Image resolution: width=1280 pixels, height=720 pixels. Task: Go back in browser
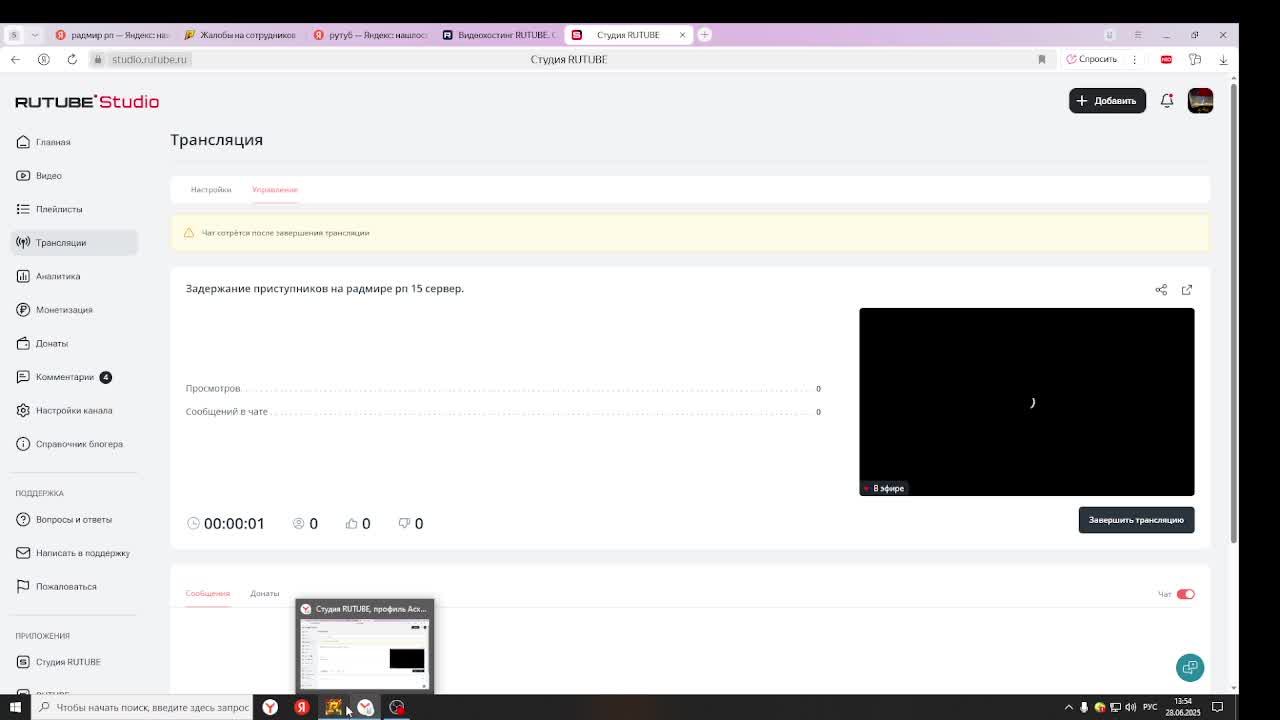(x=15, y=59)
